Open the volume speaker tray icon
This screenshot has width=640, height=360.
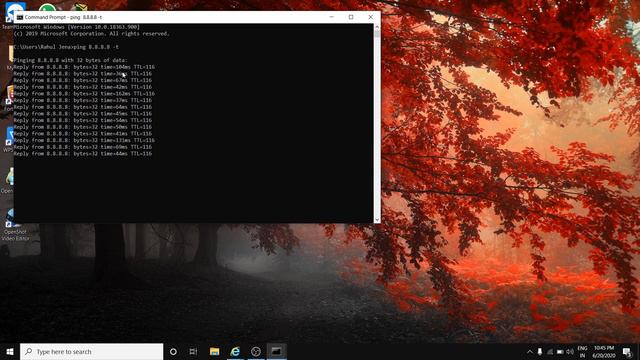570,351
